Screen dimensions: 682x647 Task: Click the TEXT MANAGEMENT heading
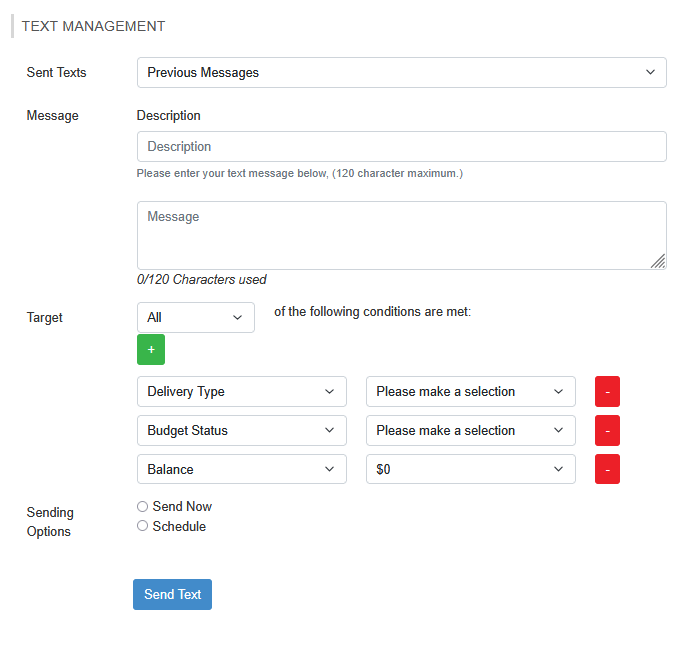[93, 26]
